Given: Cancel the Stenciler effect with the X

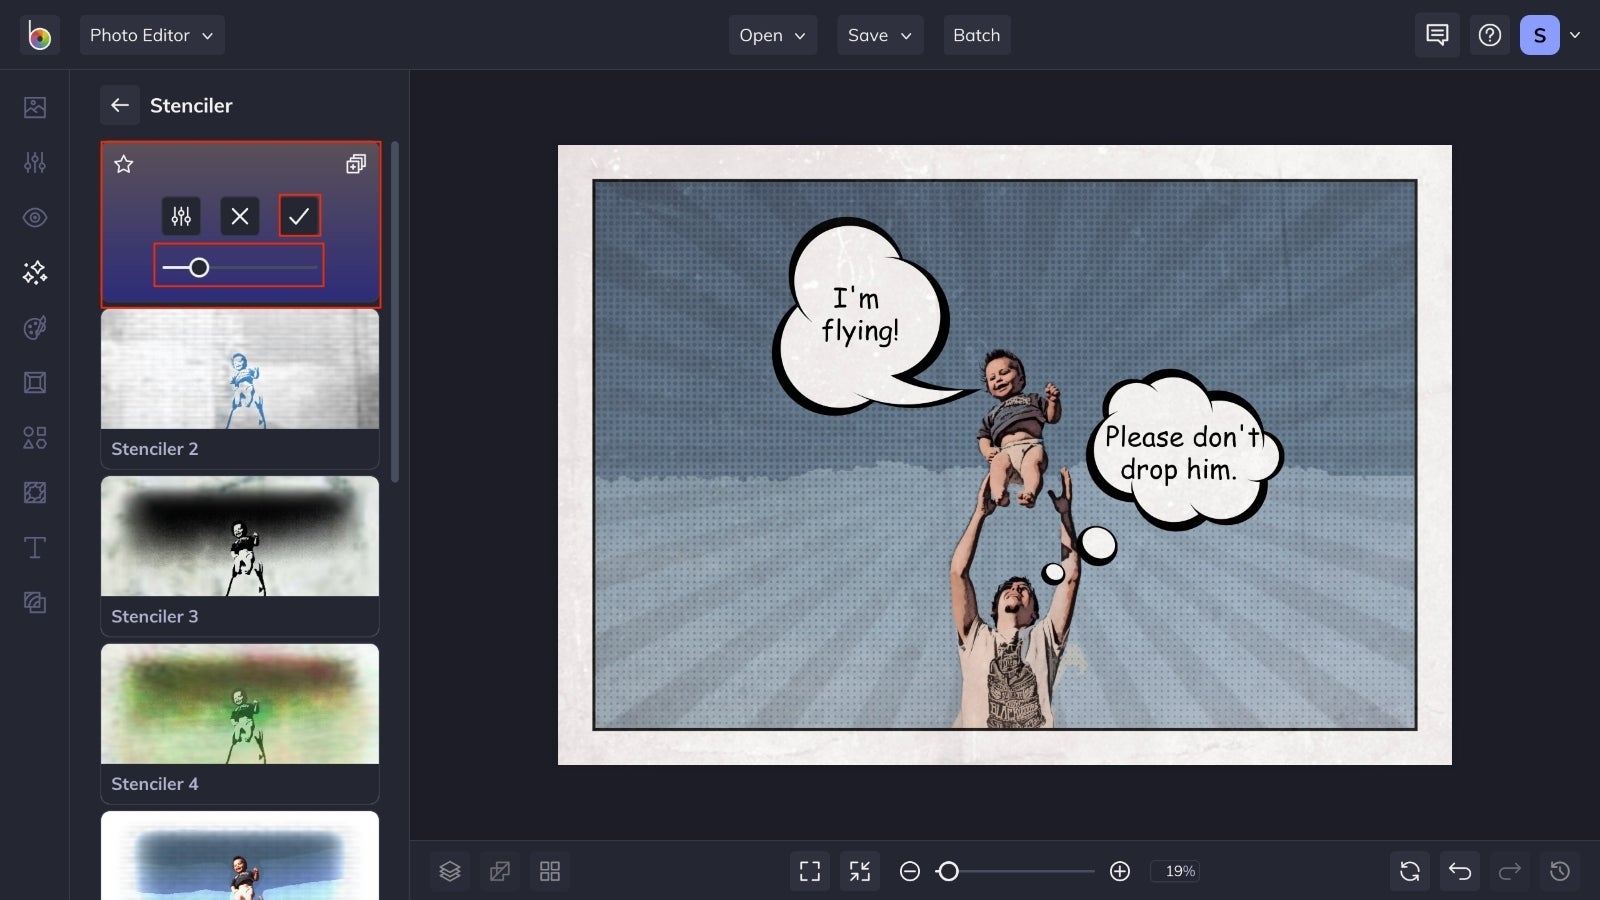Looking at the screenshot, I should pos(239,215).
